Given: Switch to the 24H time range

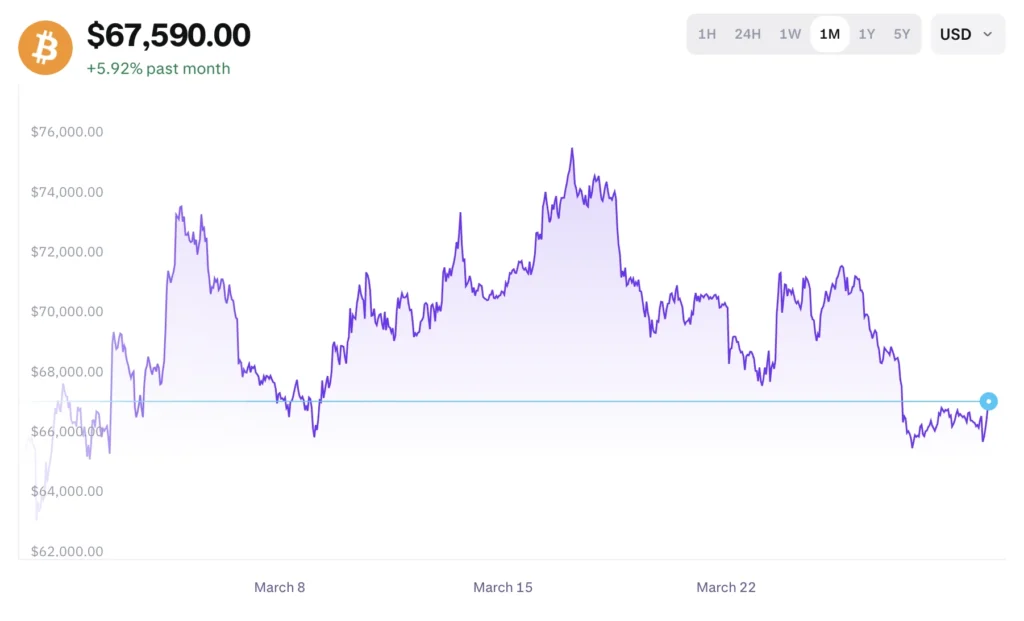Looking at the screenshot, I should (x=747, y=34).
